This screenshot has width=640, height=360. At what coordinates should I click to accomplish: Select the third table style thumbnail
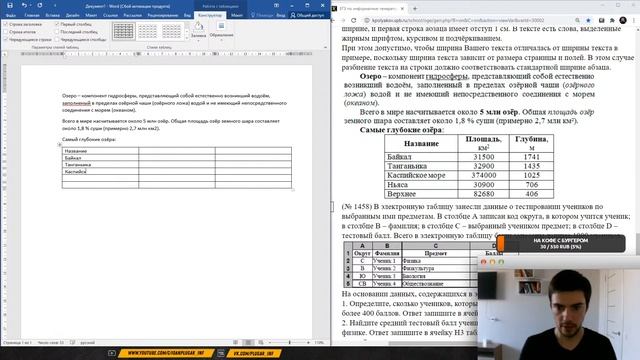(171, 31)
